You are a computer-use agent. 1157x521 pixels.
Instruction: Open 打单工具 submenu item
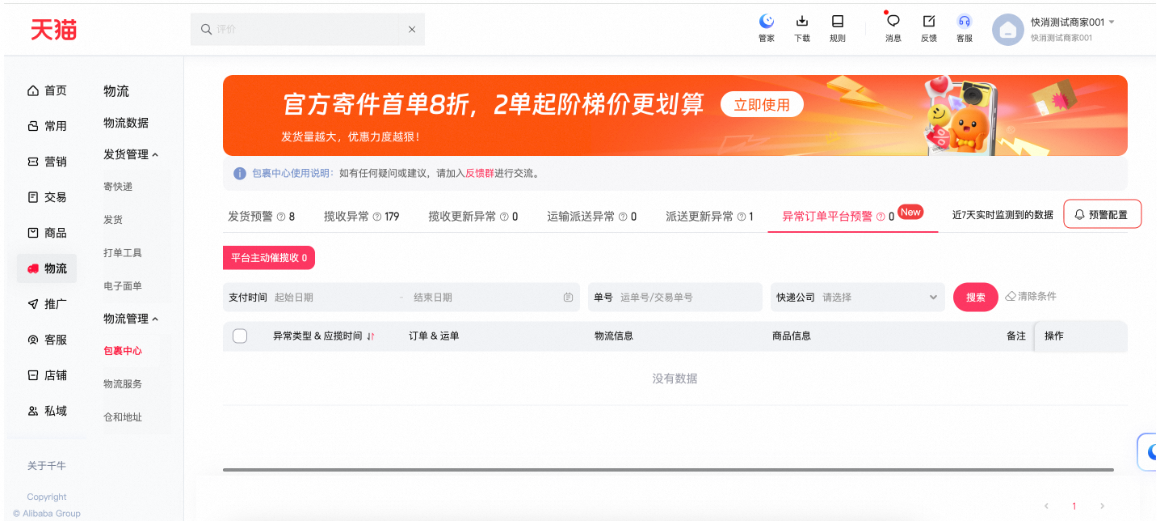click(x=122, y=252)
